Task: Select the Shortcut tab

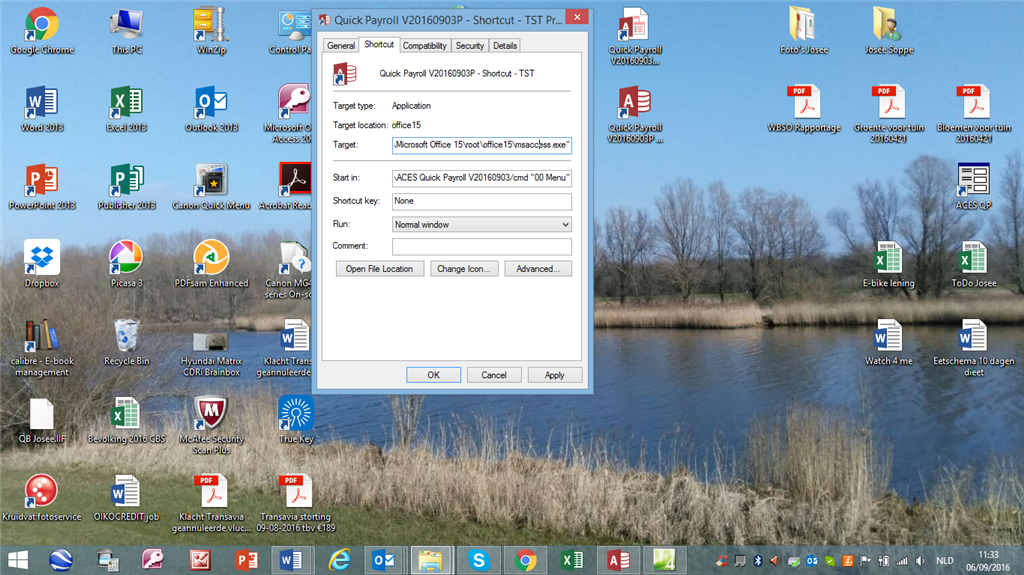Action: tap(379, 44)
